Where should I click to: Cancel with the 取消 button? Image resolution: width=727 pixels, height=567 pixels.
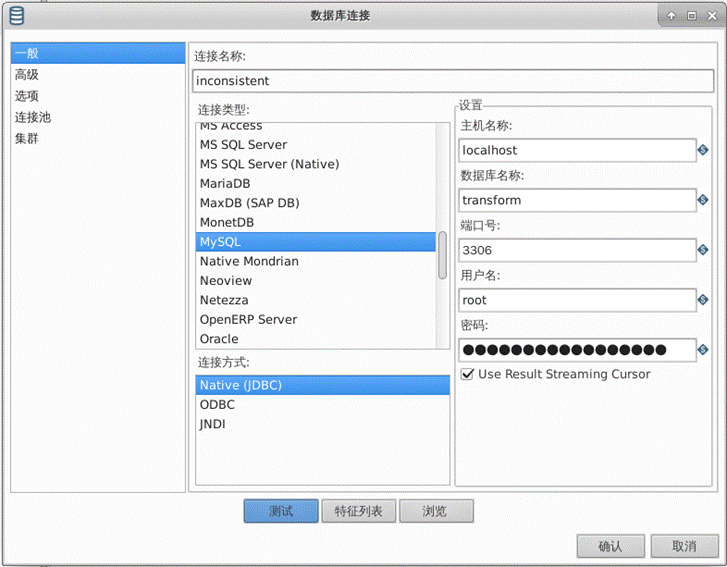[x=685, y=546]
